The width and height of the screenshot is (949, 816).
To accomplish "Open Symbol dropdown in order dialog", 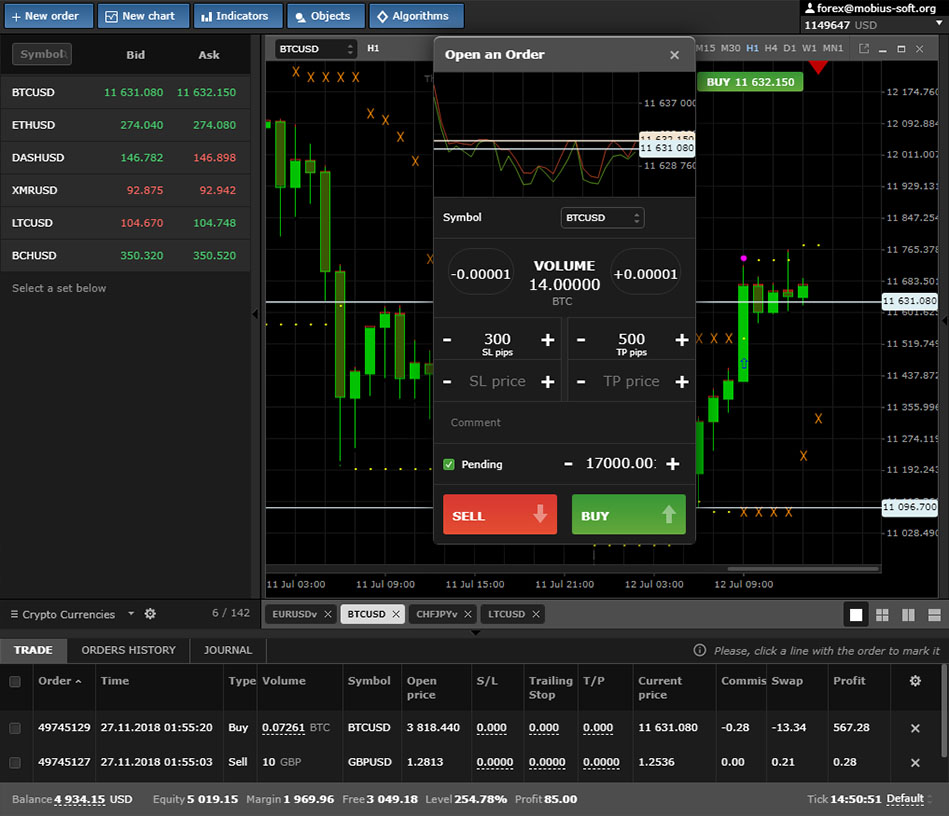I will [602, 218].
